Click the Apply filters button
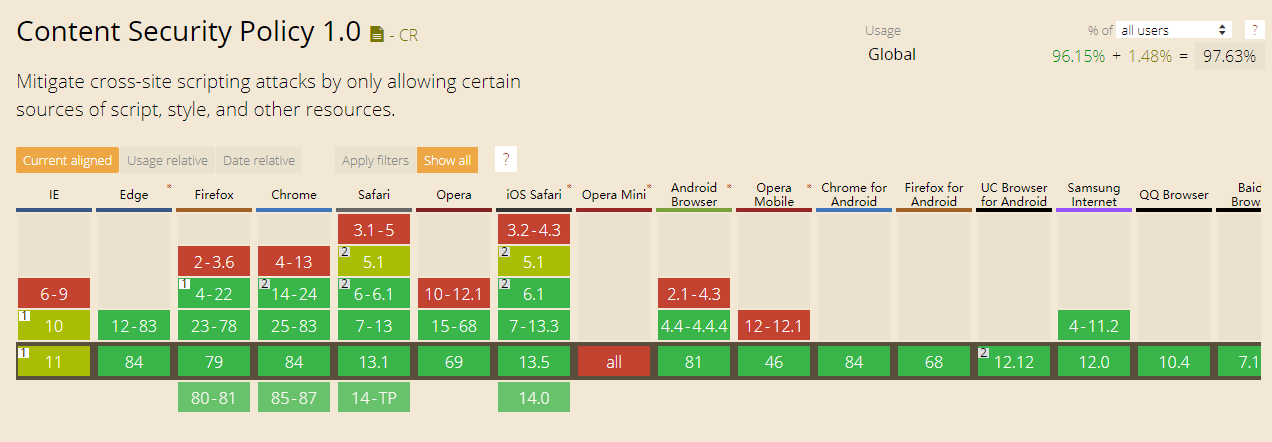The width and height of the screenshot is (1272, 442). click(x=375, y=160)
